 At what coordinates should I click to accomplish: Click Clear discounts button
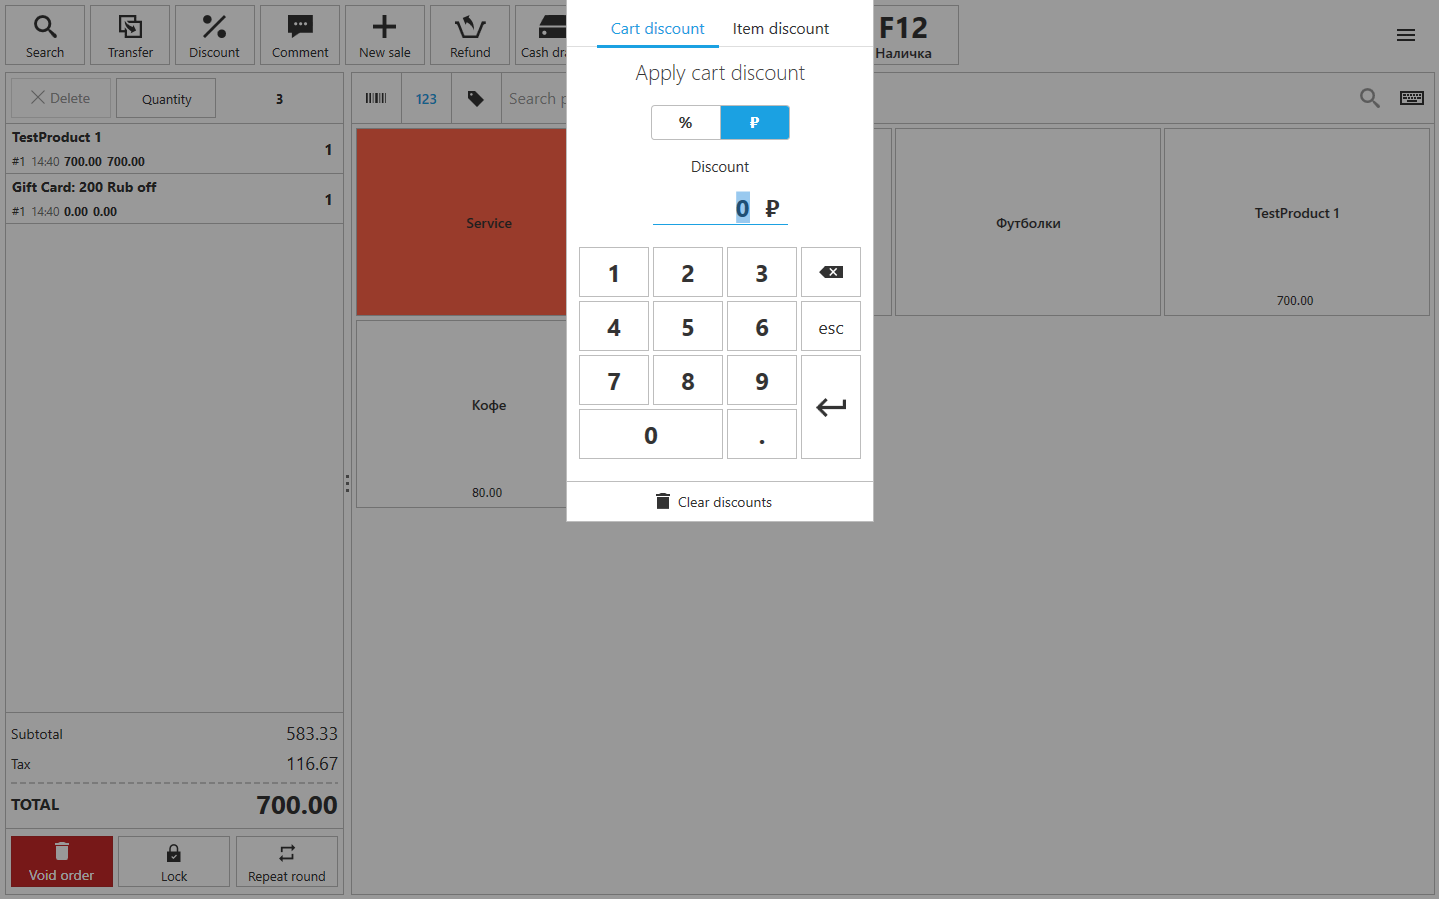tap(714, 502)
